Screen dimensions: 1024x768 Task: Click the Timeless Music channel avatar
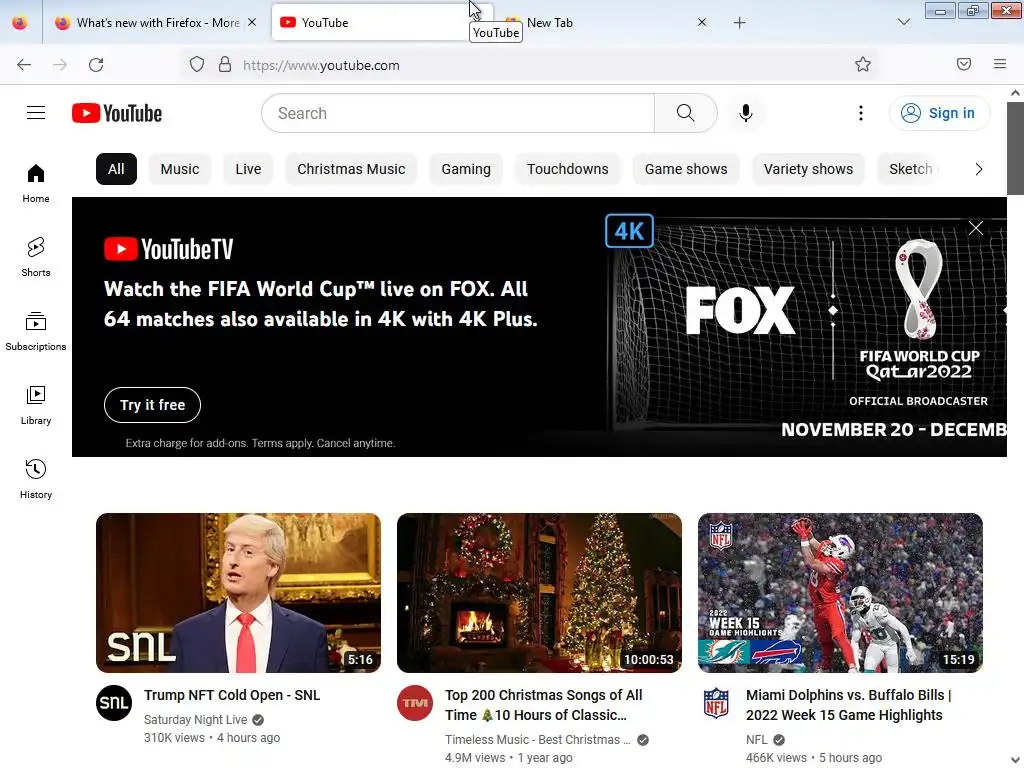tap(415, 703)
